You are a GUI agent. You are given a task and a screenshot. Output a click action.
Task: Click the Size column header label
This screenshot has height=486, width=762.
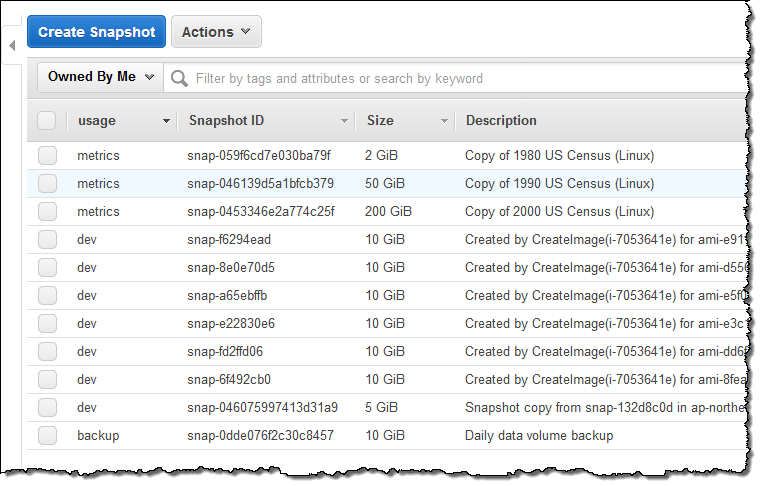click(x=380, y=121)
